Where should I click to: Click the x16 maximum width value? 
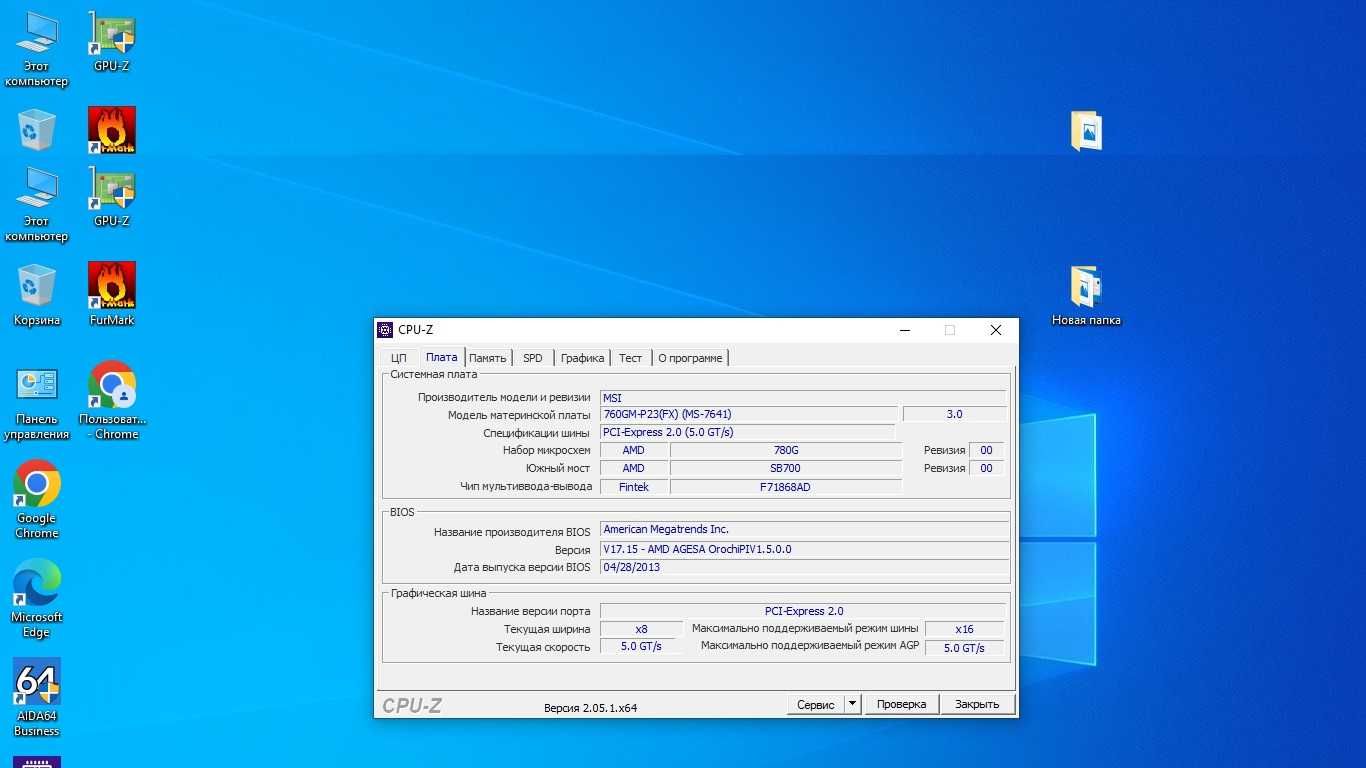pyautogui.click(x=964, y=629)
